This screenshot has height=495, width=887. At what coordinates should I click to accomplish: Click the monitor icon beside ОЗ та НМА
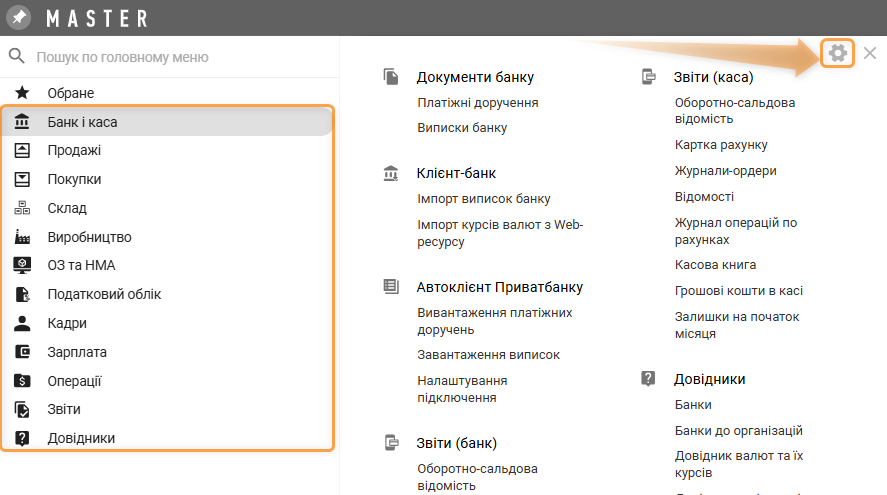22,265
